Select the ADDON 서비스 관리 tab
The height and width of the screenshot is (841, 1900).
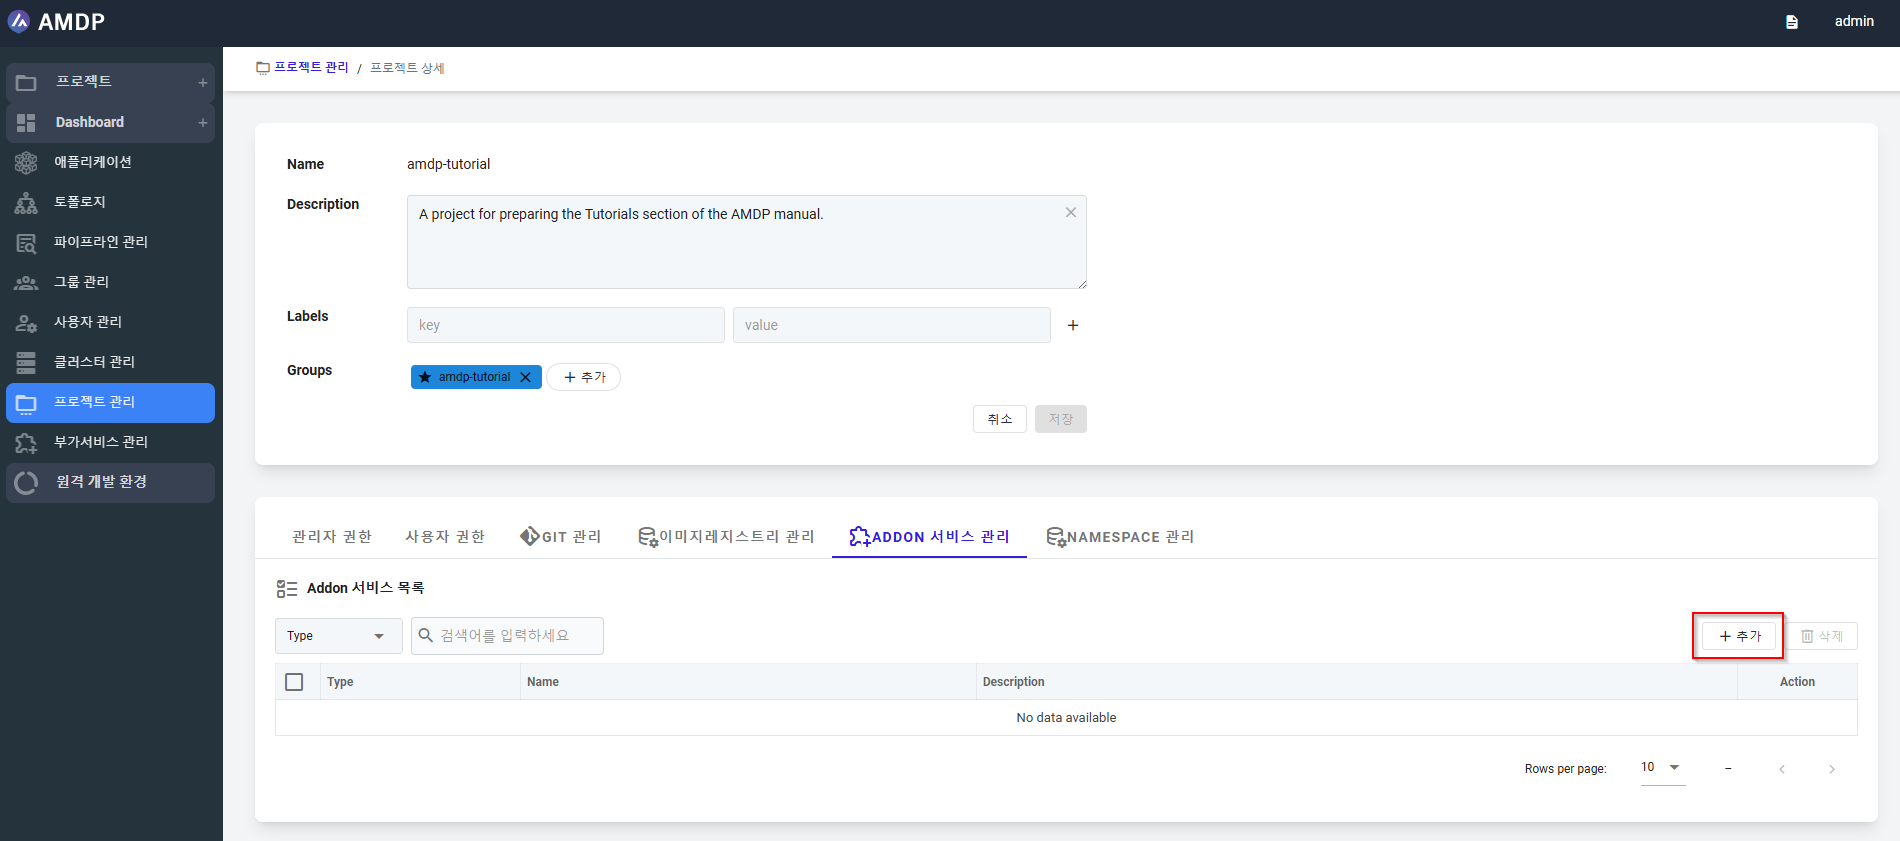(929, 537)
